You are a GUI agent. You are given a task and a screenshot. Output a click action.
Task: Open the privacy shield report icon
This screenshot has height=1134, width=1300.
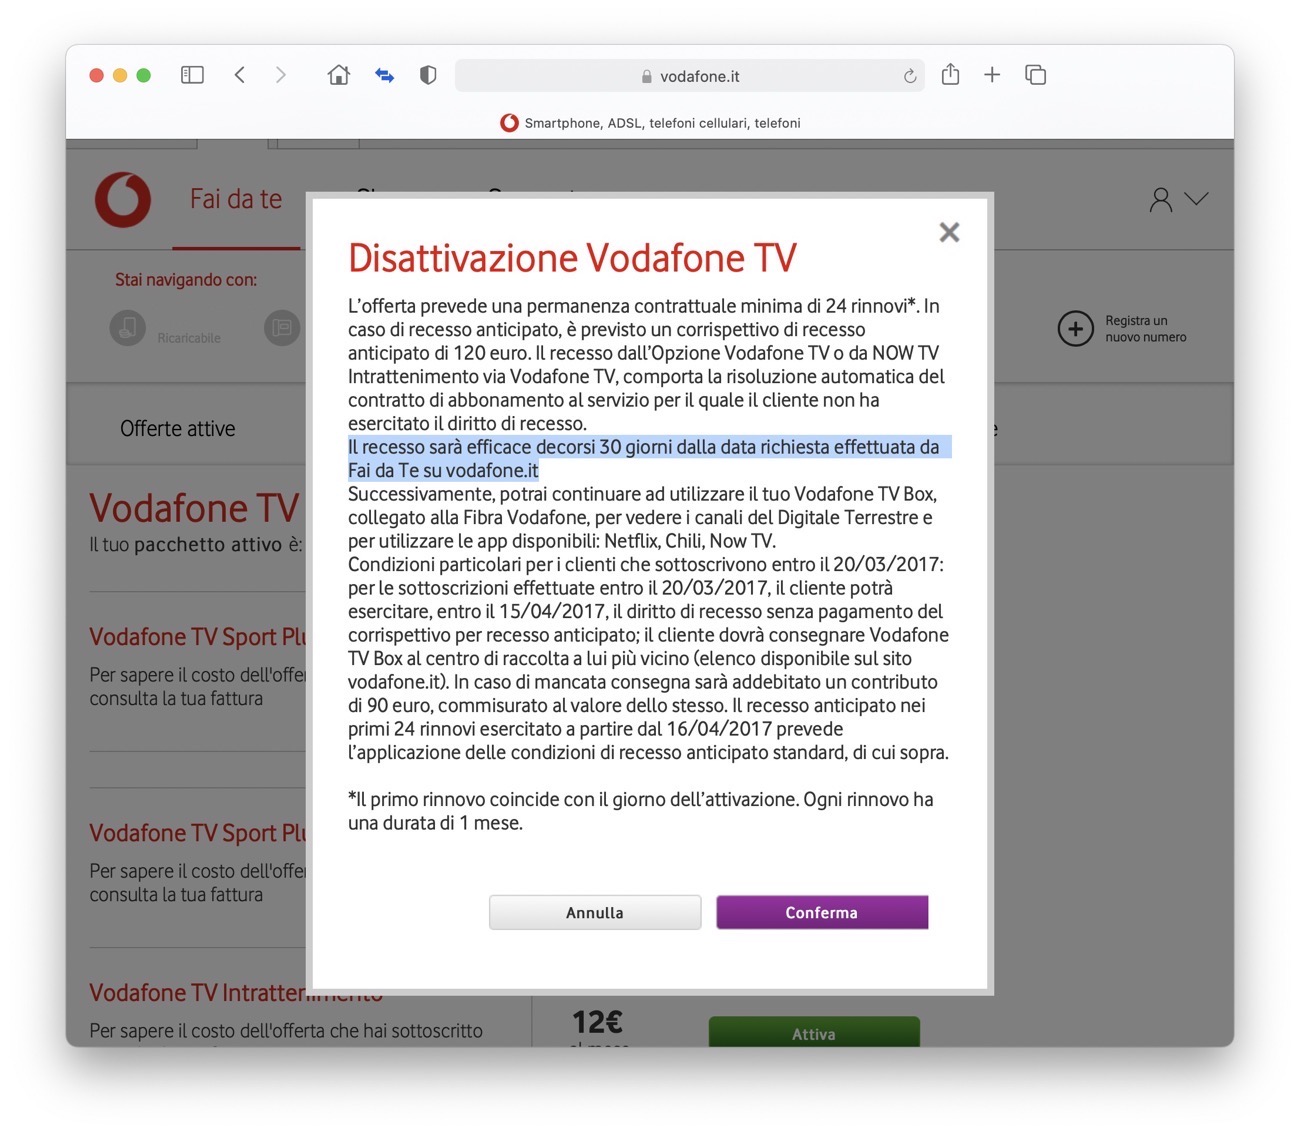coord(428,75)
